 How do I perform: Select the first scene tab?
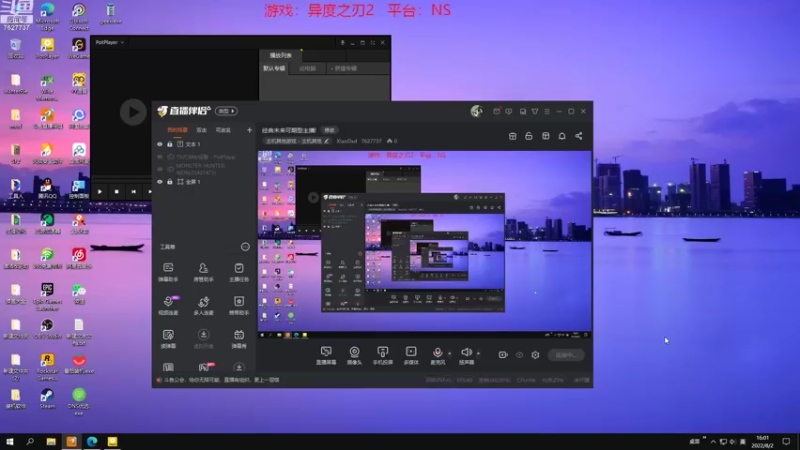coord(178,130)
